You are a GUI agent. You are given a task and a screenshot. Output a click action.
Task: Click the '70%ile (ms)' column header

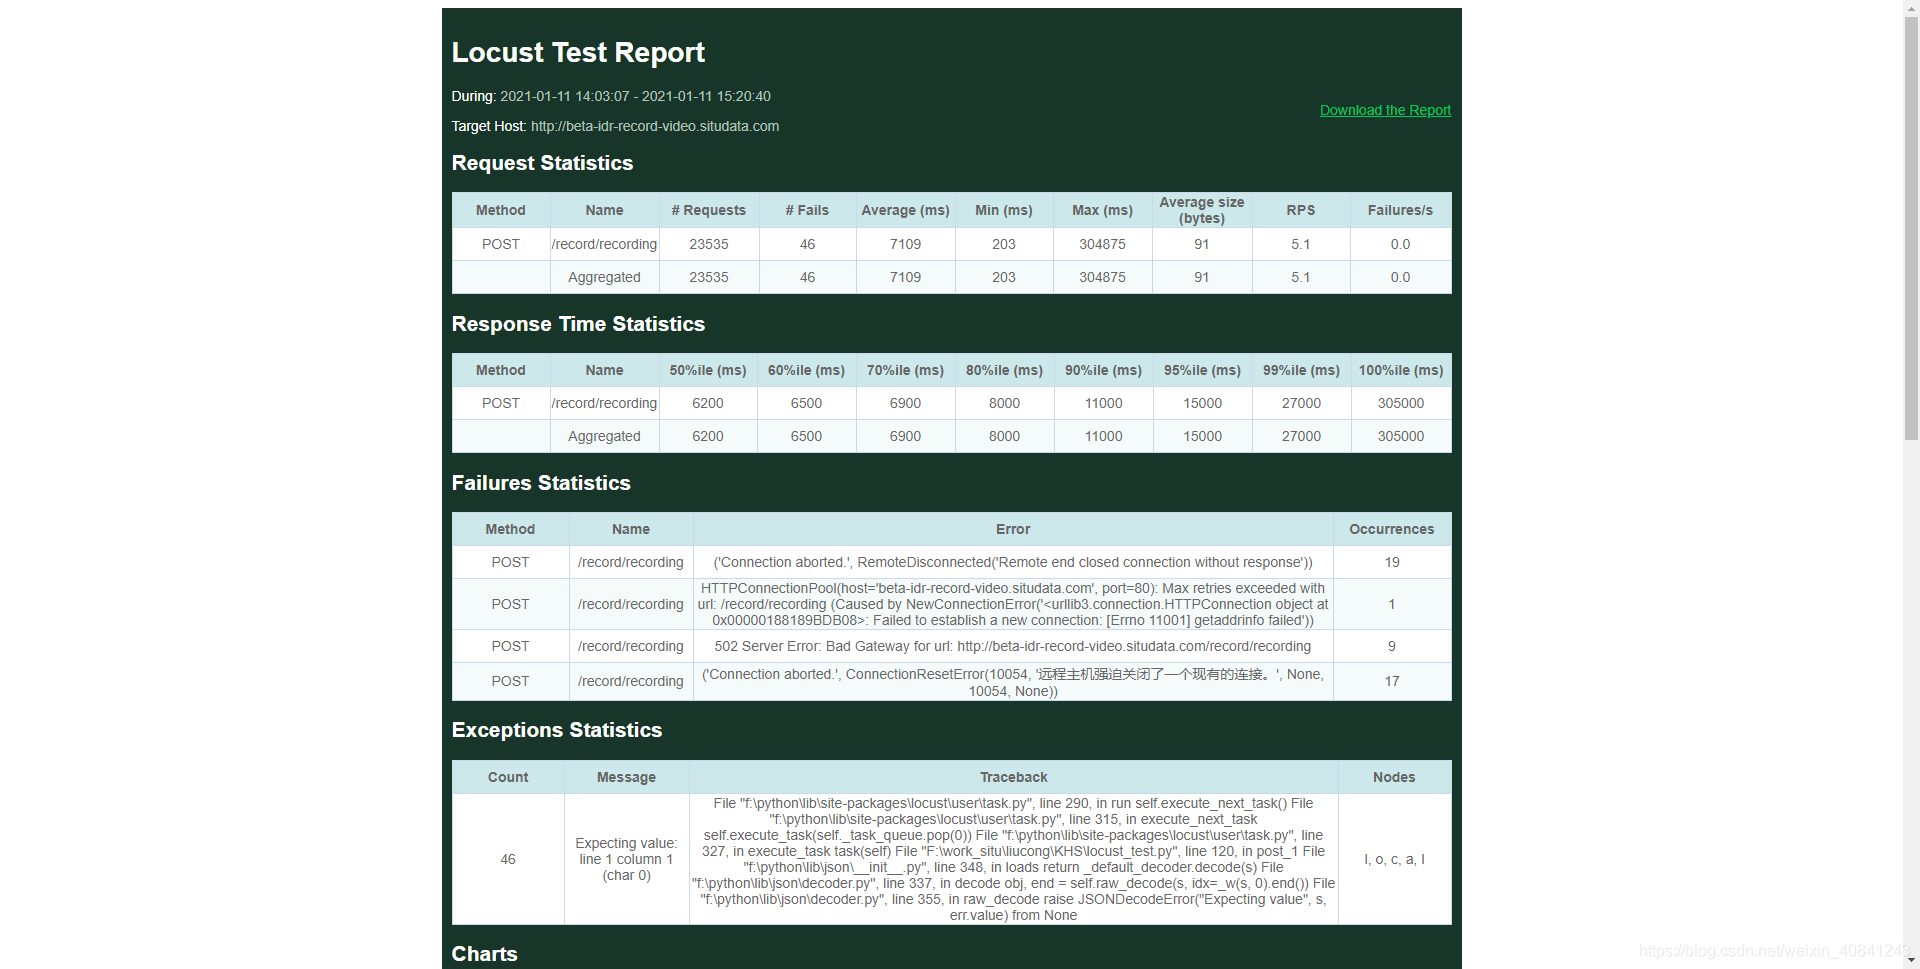pyautogui.click(x=905, y=370)
